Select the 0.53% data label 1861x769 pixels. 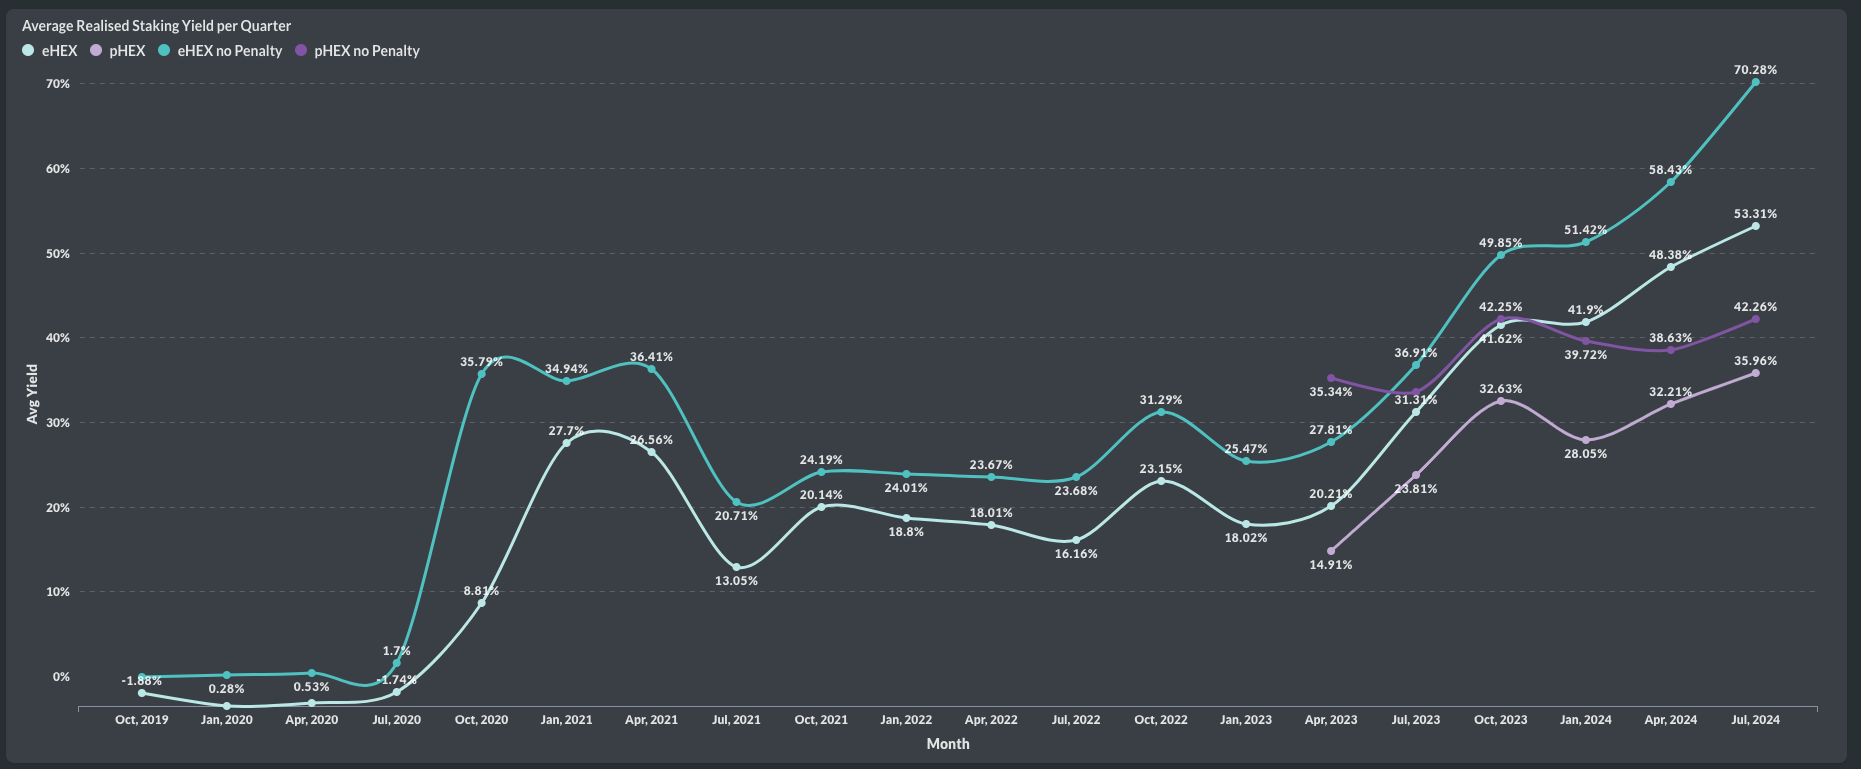311,687
